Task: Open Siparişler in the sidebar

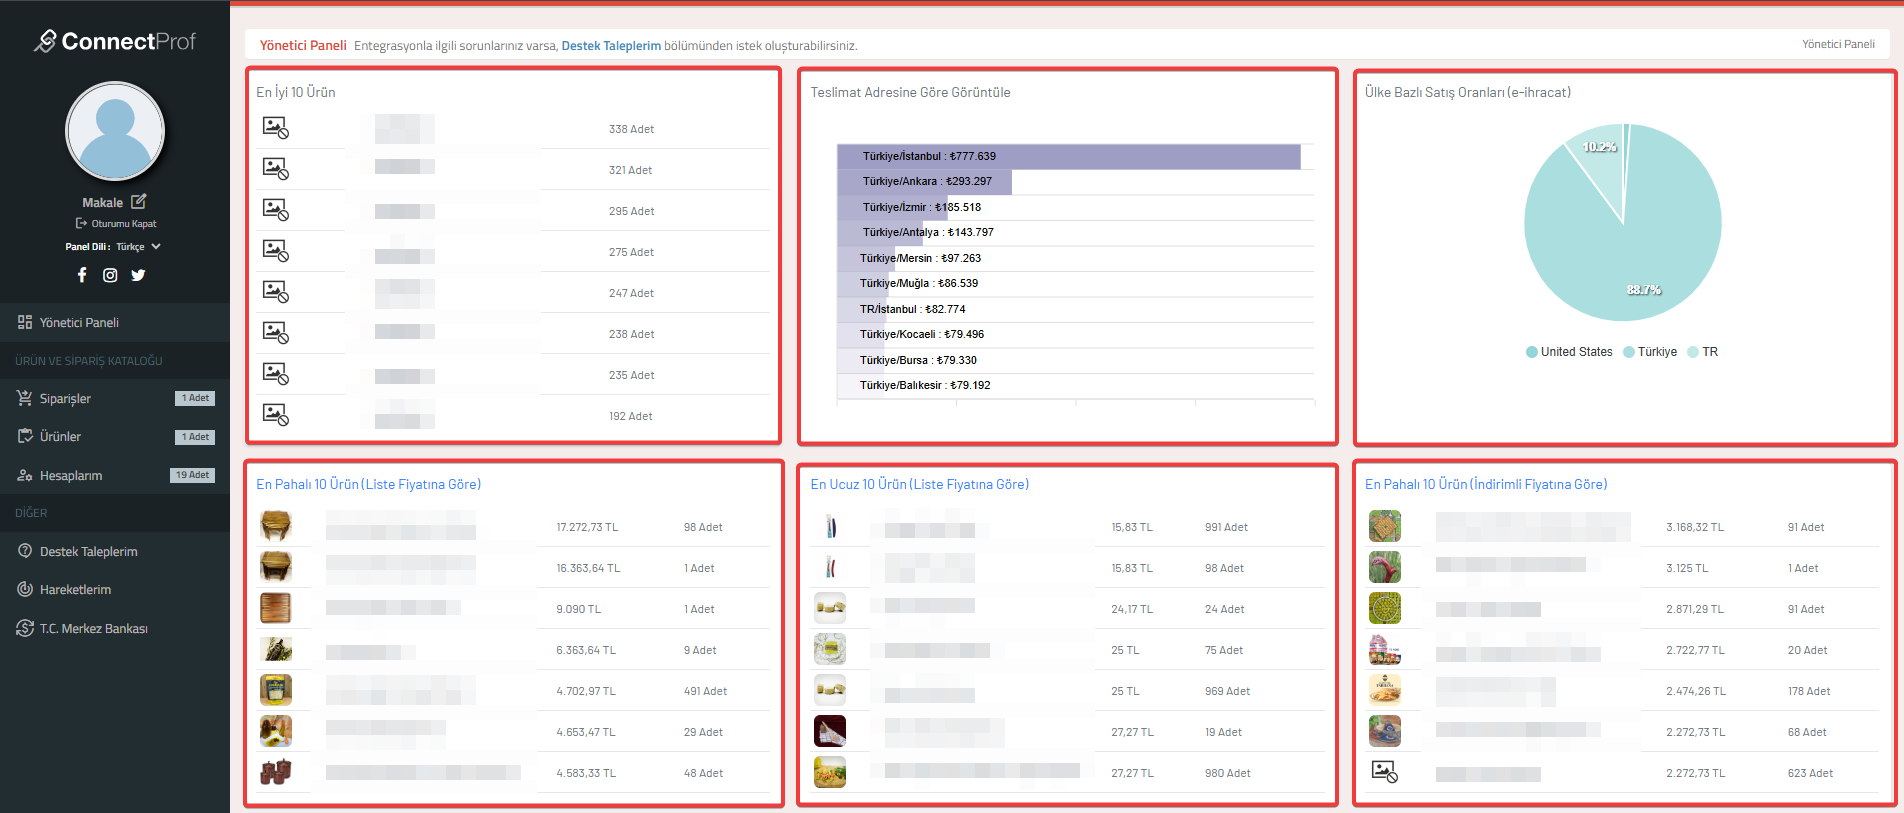Action: 115,398
